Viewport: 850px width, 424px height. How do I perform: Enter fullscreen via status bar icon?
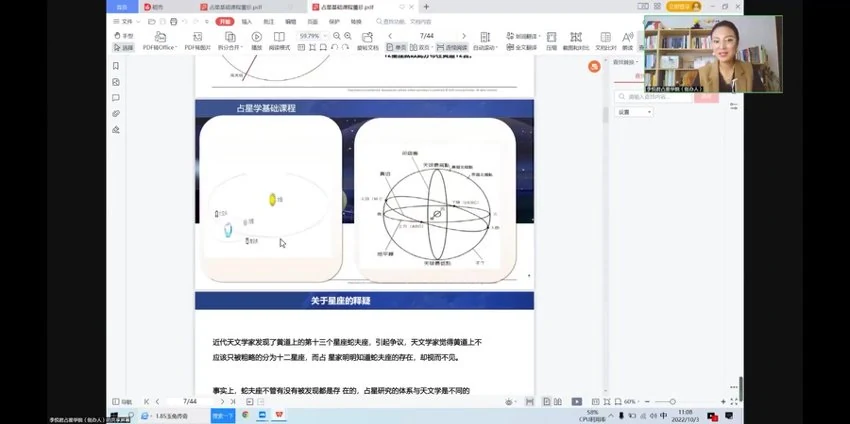pyautogui.click(x=734, y=402)
